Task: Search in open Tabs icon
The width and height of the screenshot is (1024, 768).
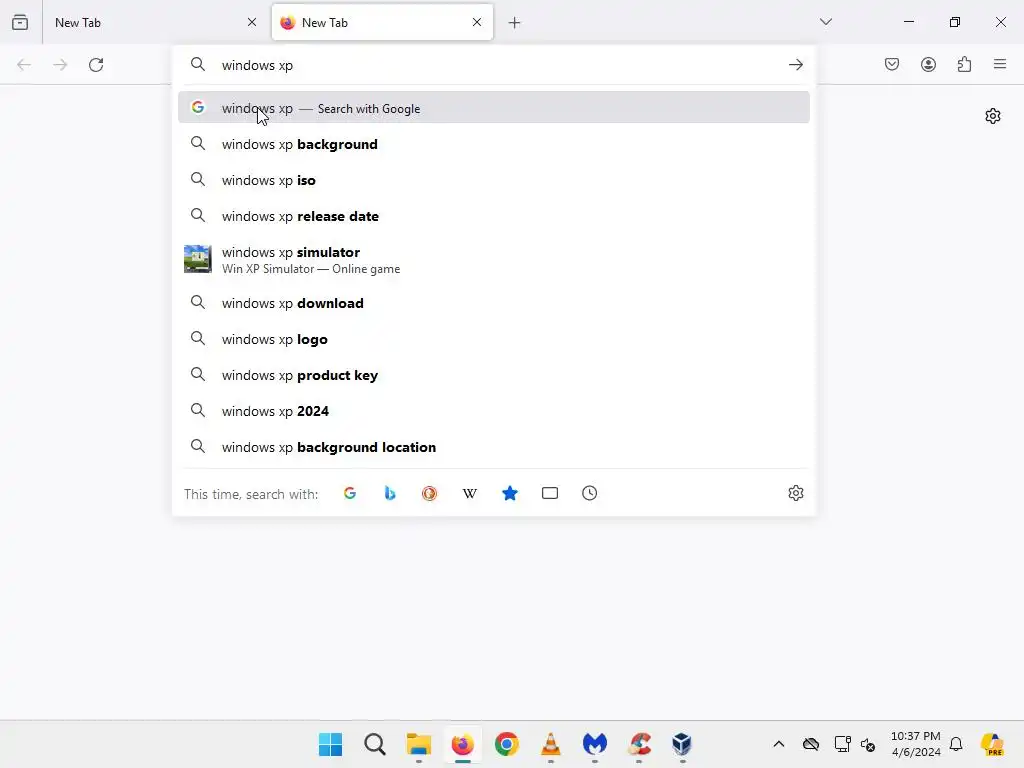Action: [550, 493]
